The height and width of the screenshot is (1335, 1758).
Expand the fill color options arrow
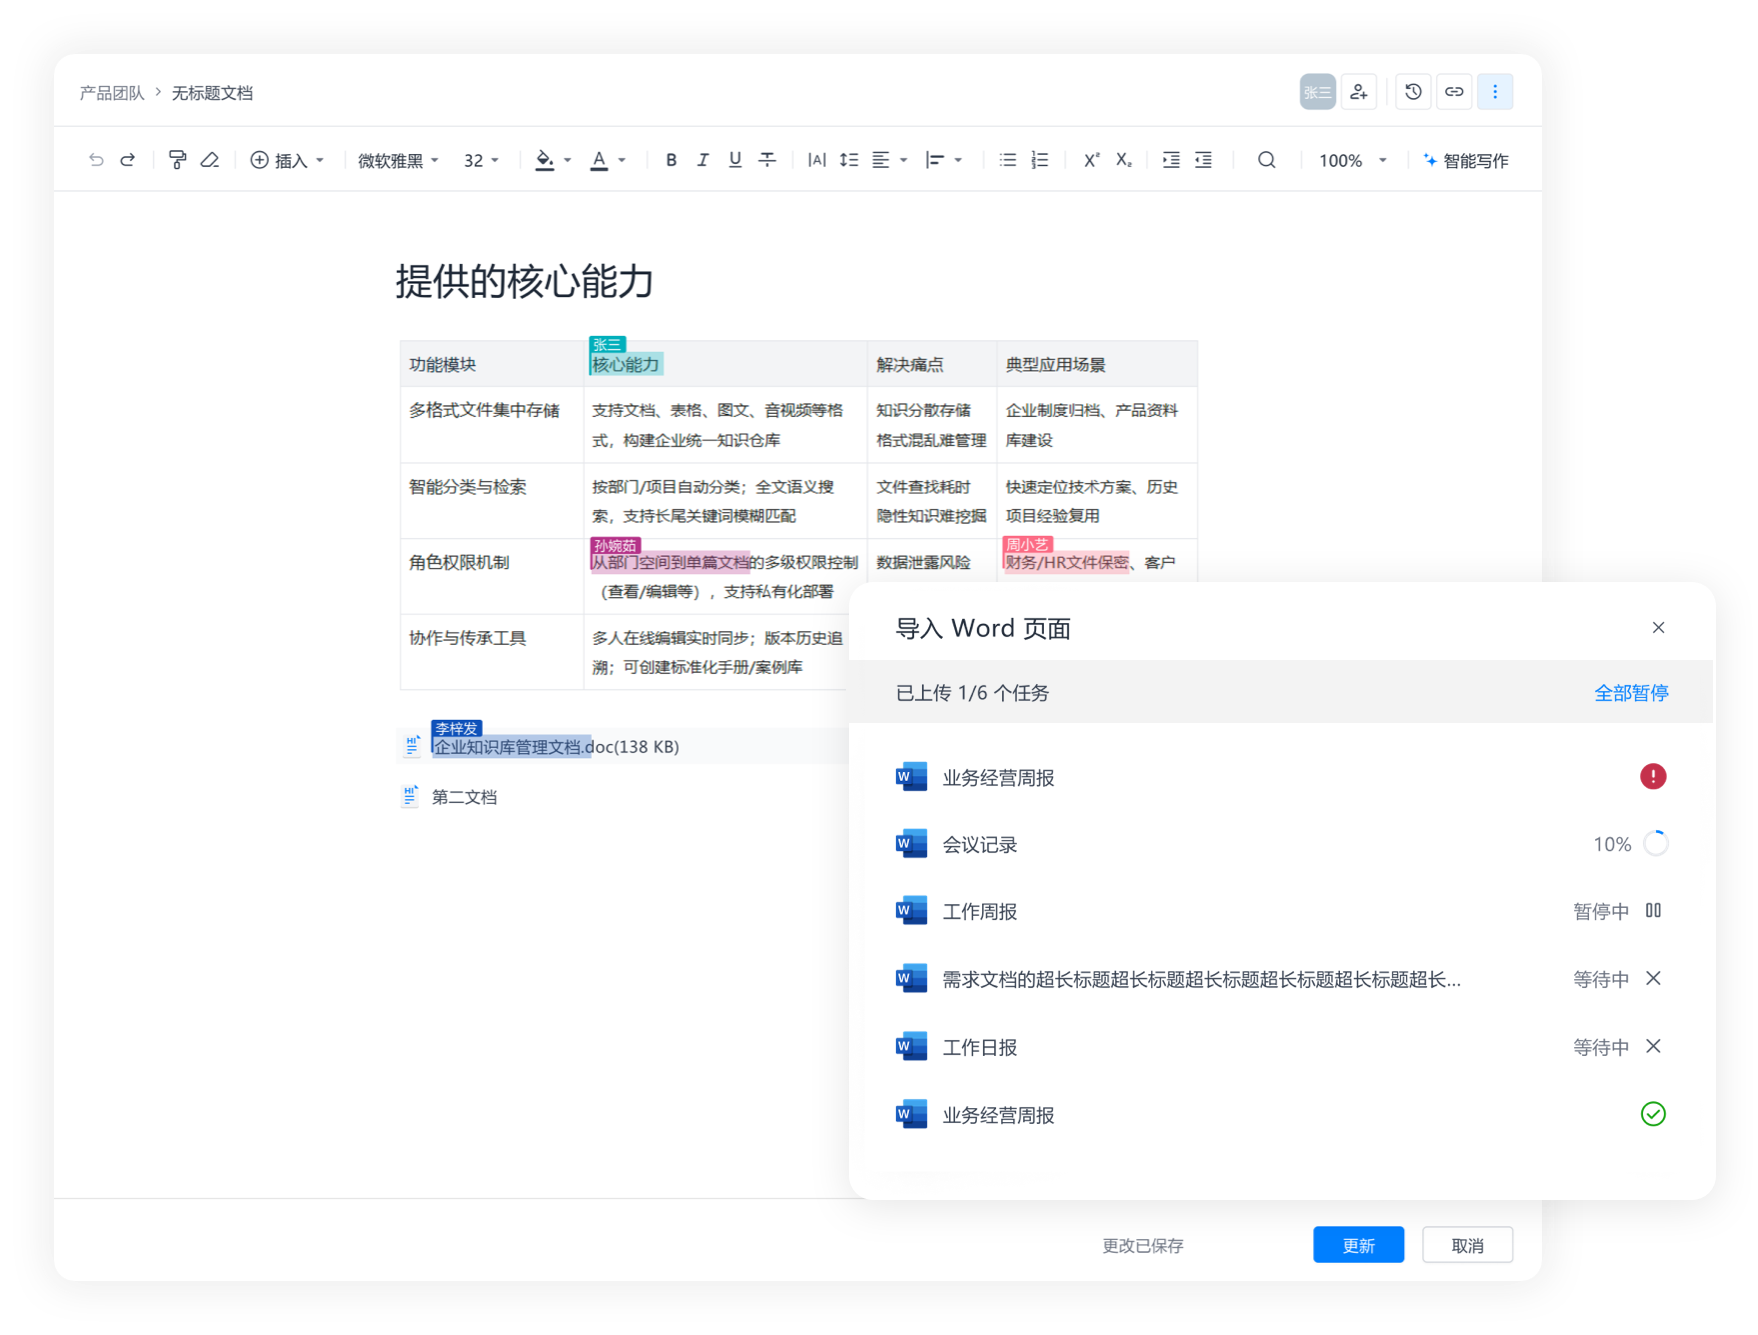(567, 160)
